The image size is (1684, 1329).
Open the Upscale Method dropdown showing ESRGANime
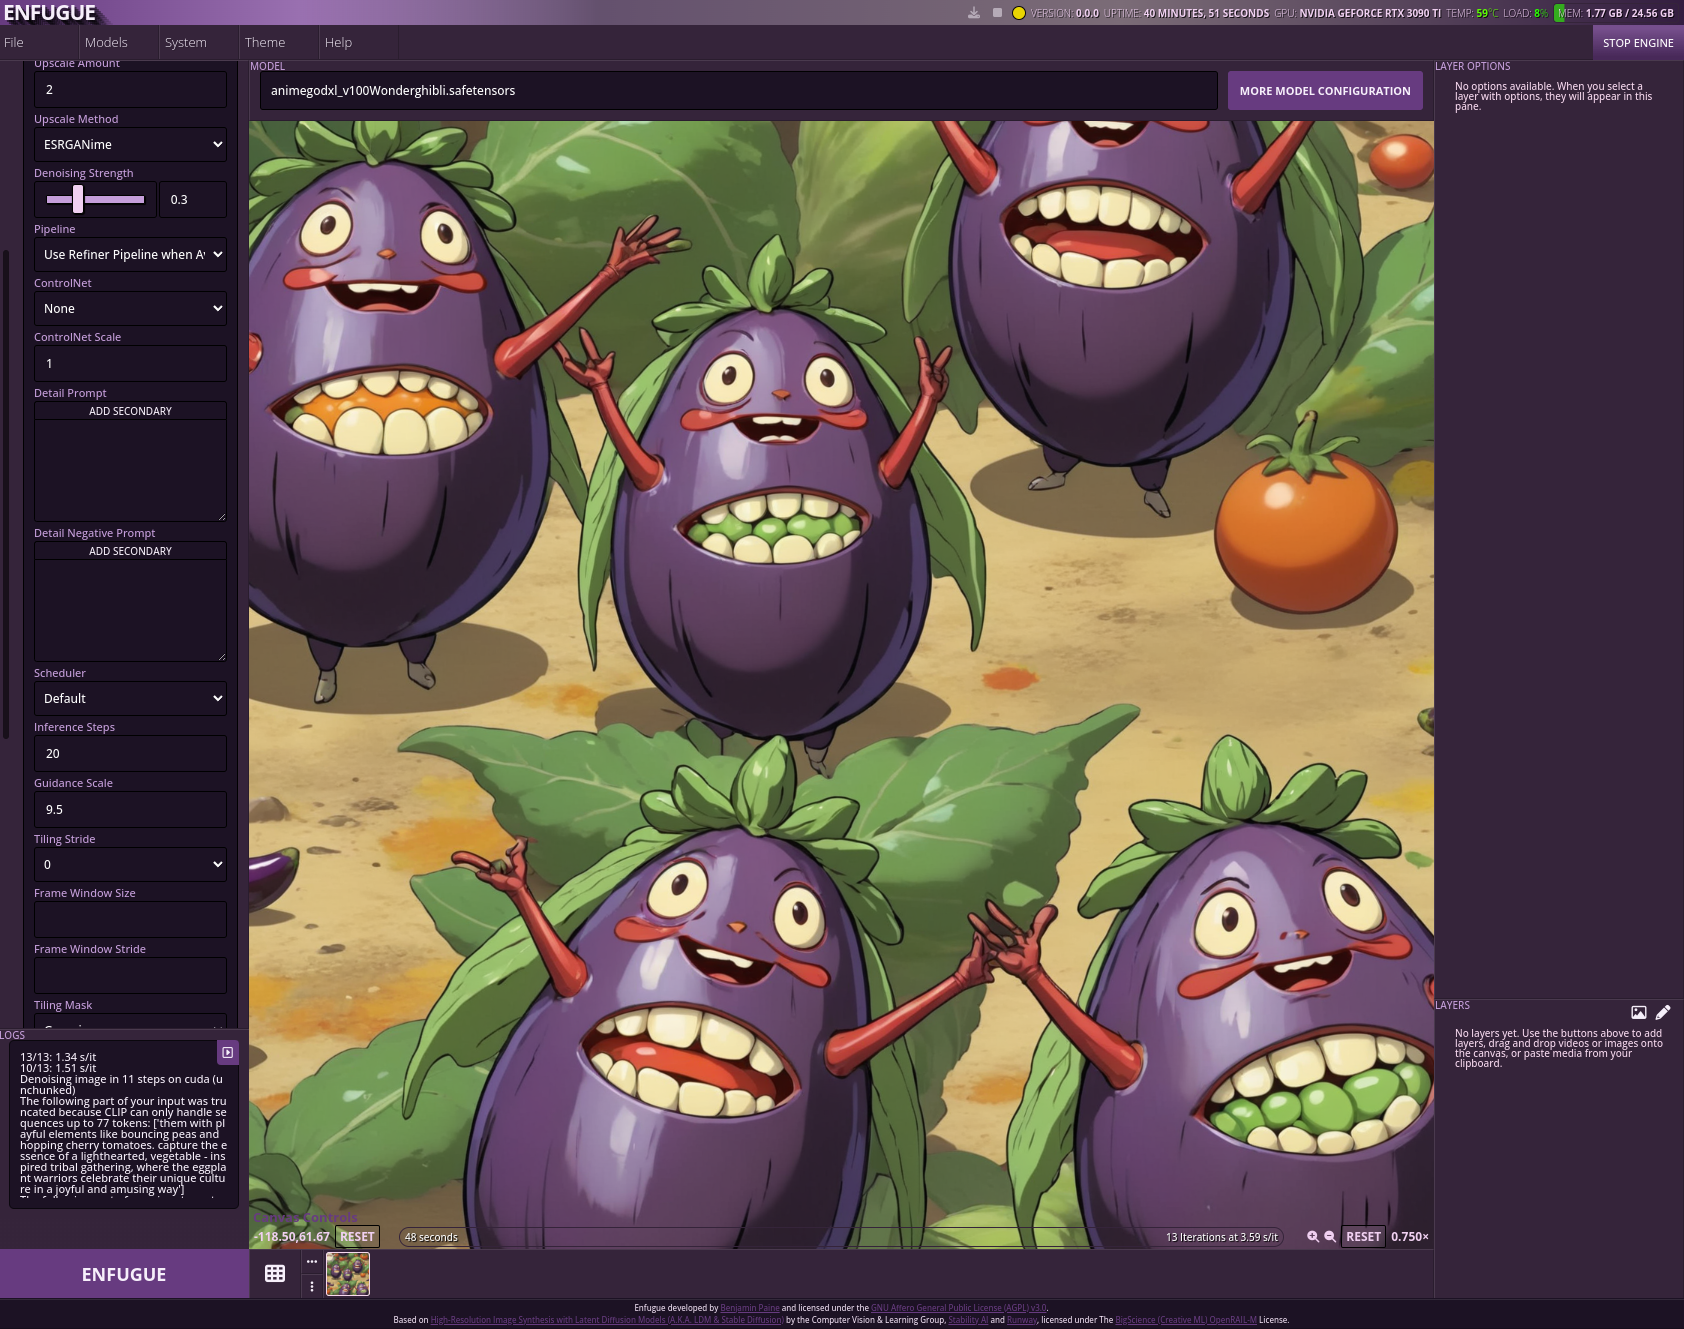click(130, 144)
